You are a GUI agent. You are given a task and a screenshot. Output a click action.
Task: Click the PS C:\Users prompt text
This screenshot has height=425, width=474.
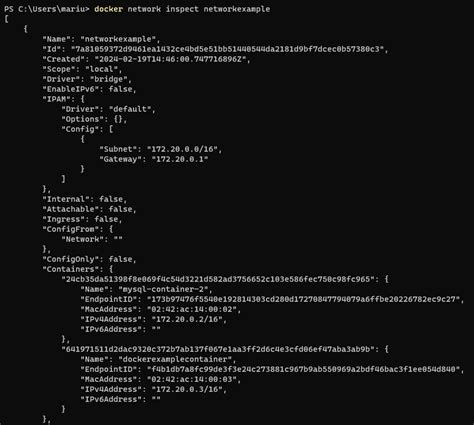(x=47, y=9)
